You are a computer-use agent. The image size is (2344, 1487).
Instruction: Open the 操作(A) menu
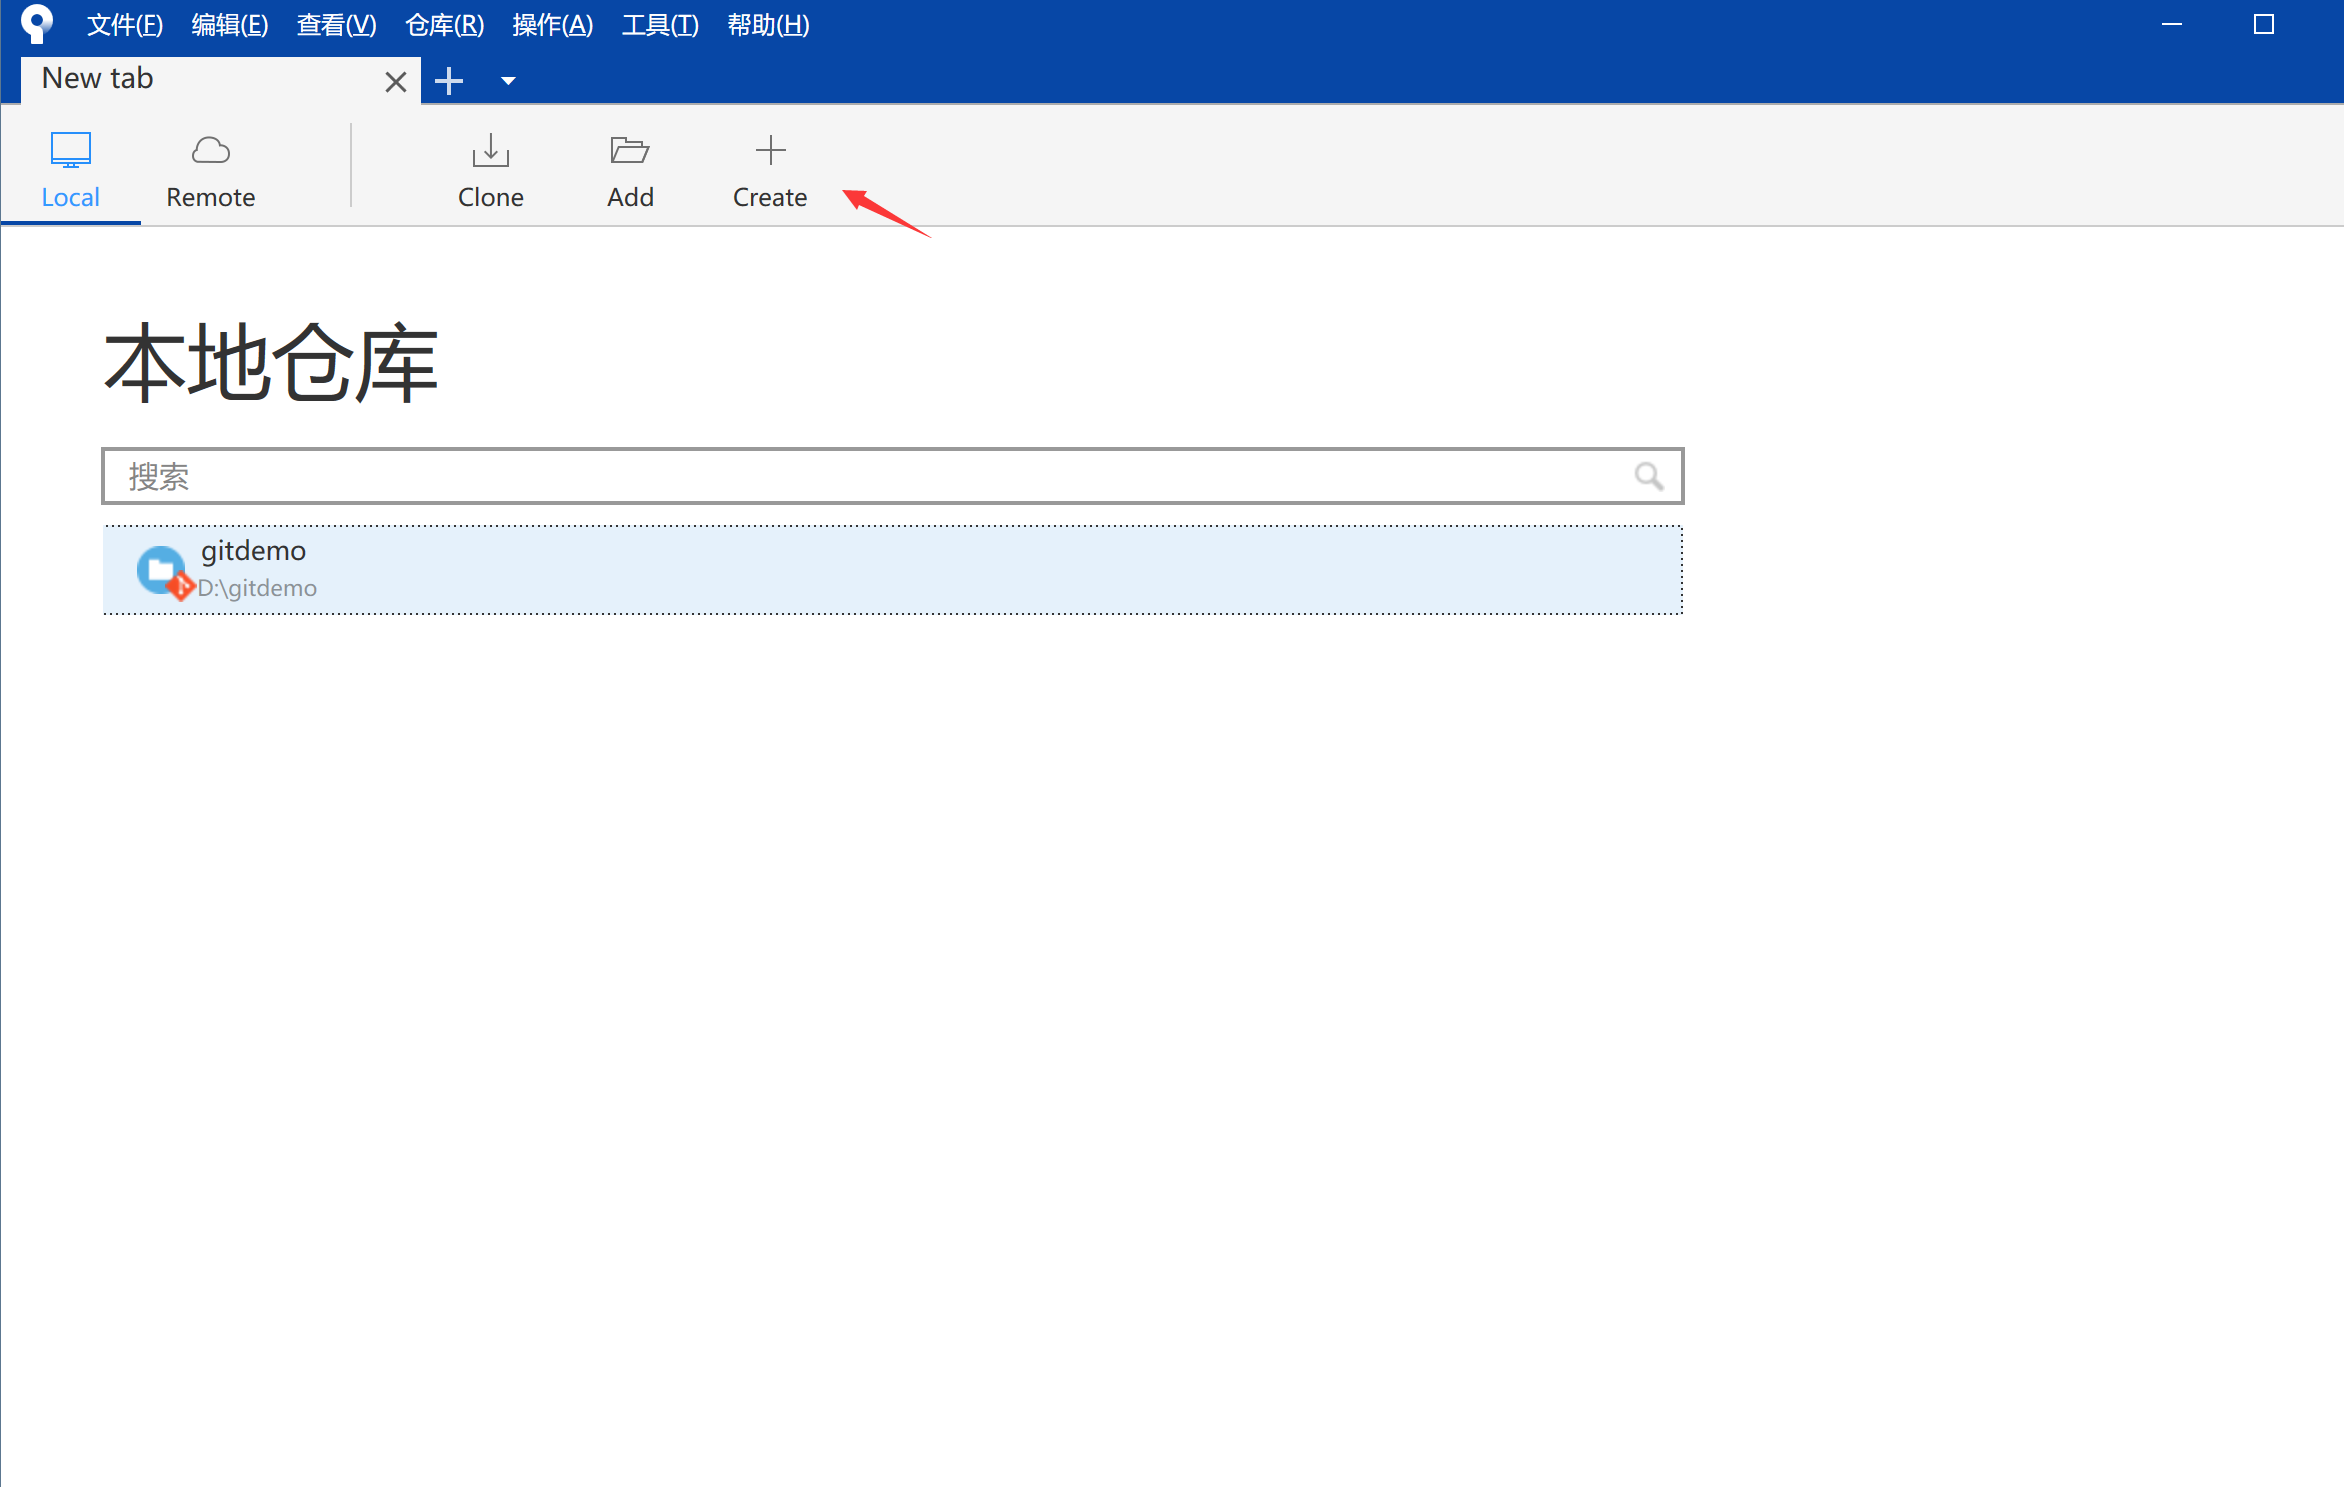[x=552, y=25]
